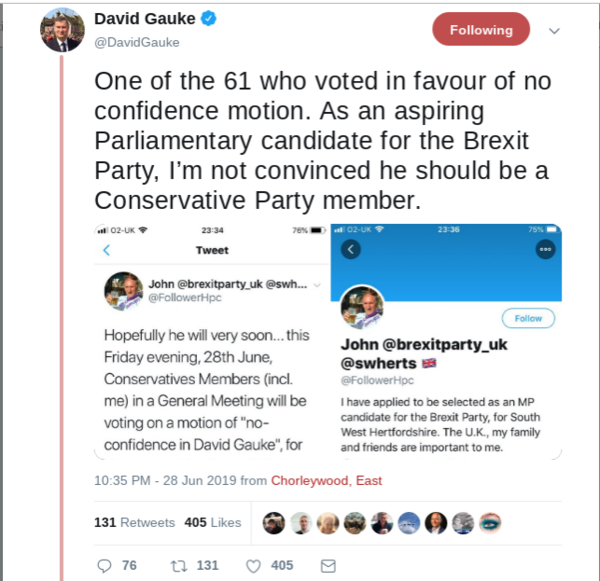View the 405 Likes list
Viewport: 600px width, 581px height.
[x=212, y=522]
